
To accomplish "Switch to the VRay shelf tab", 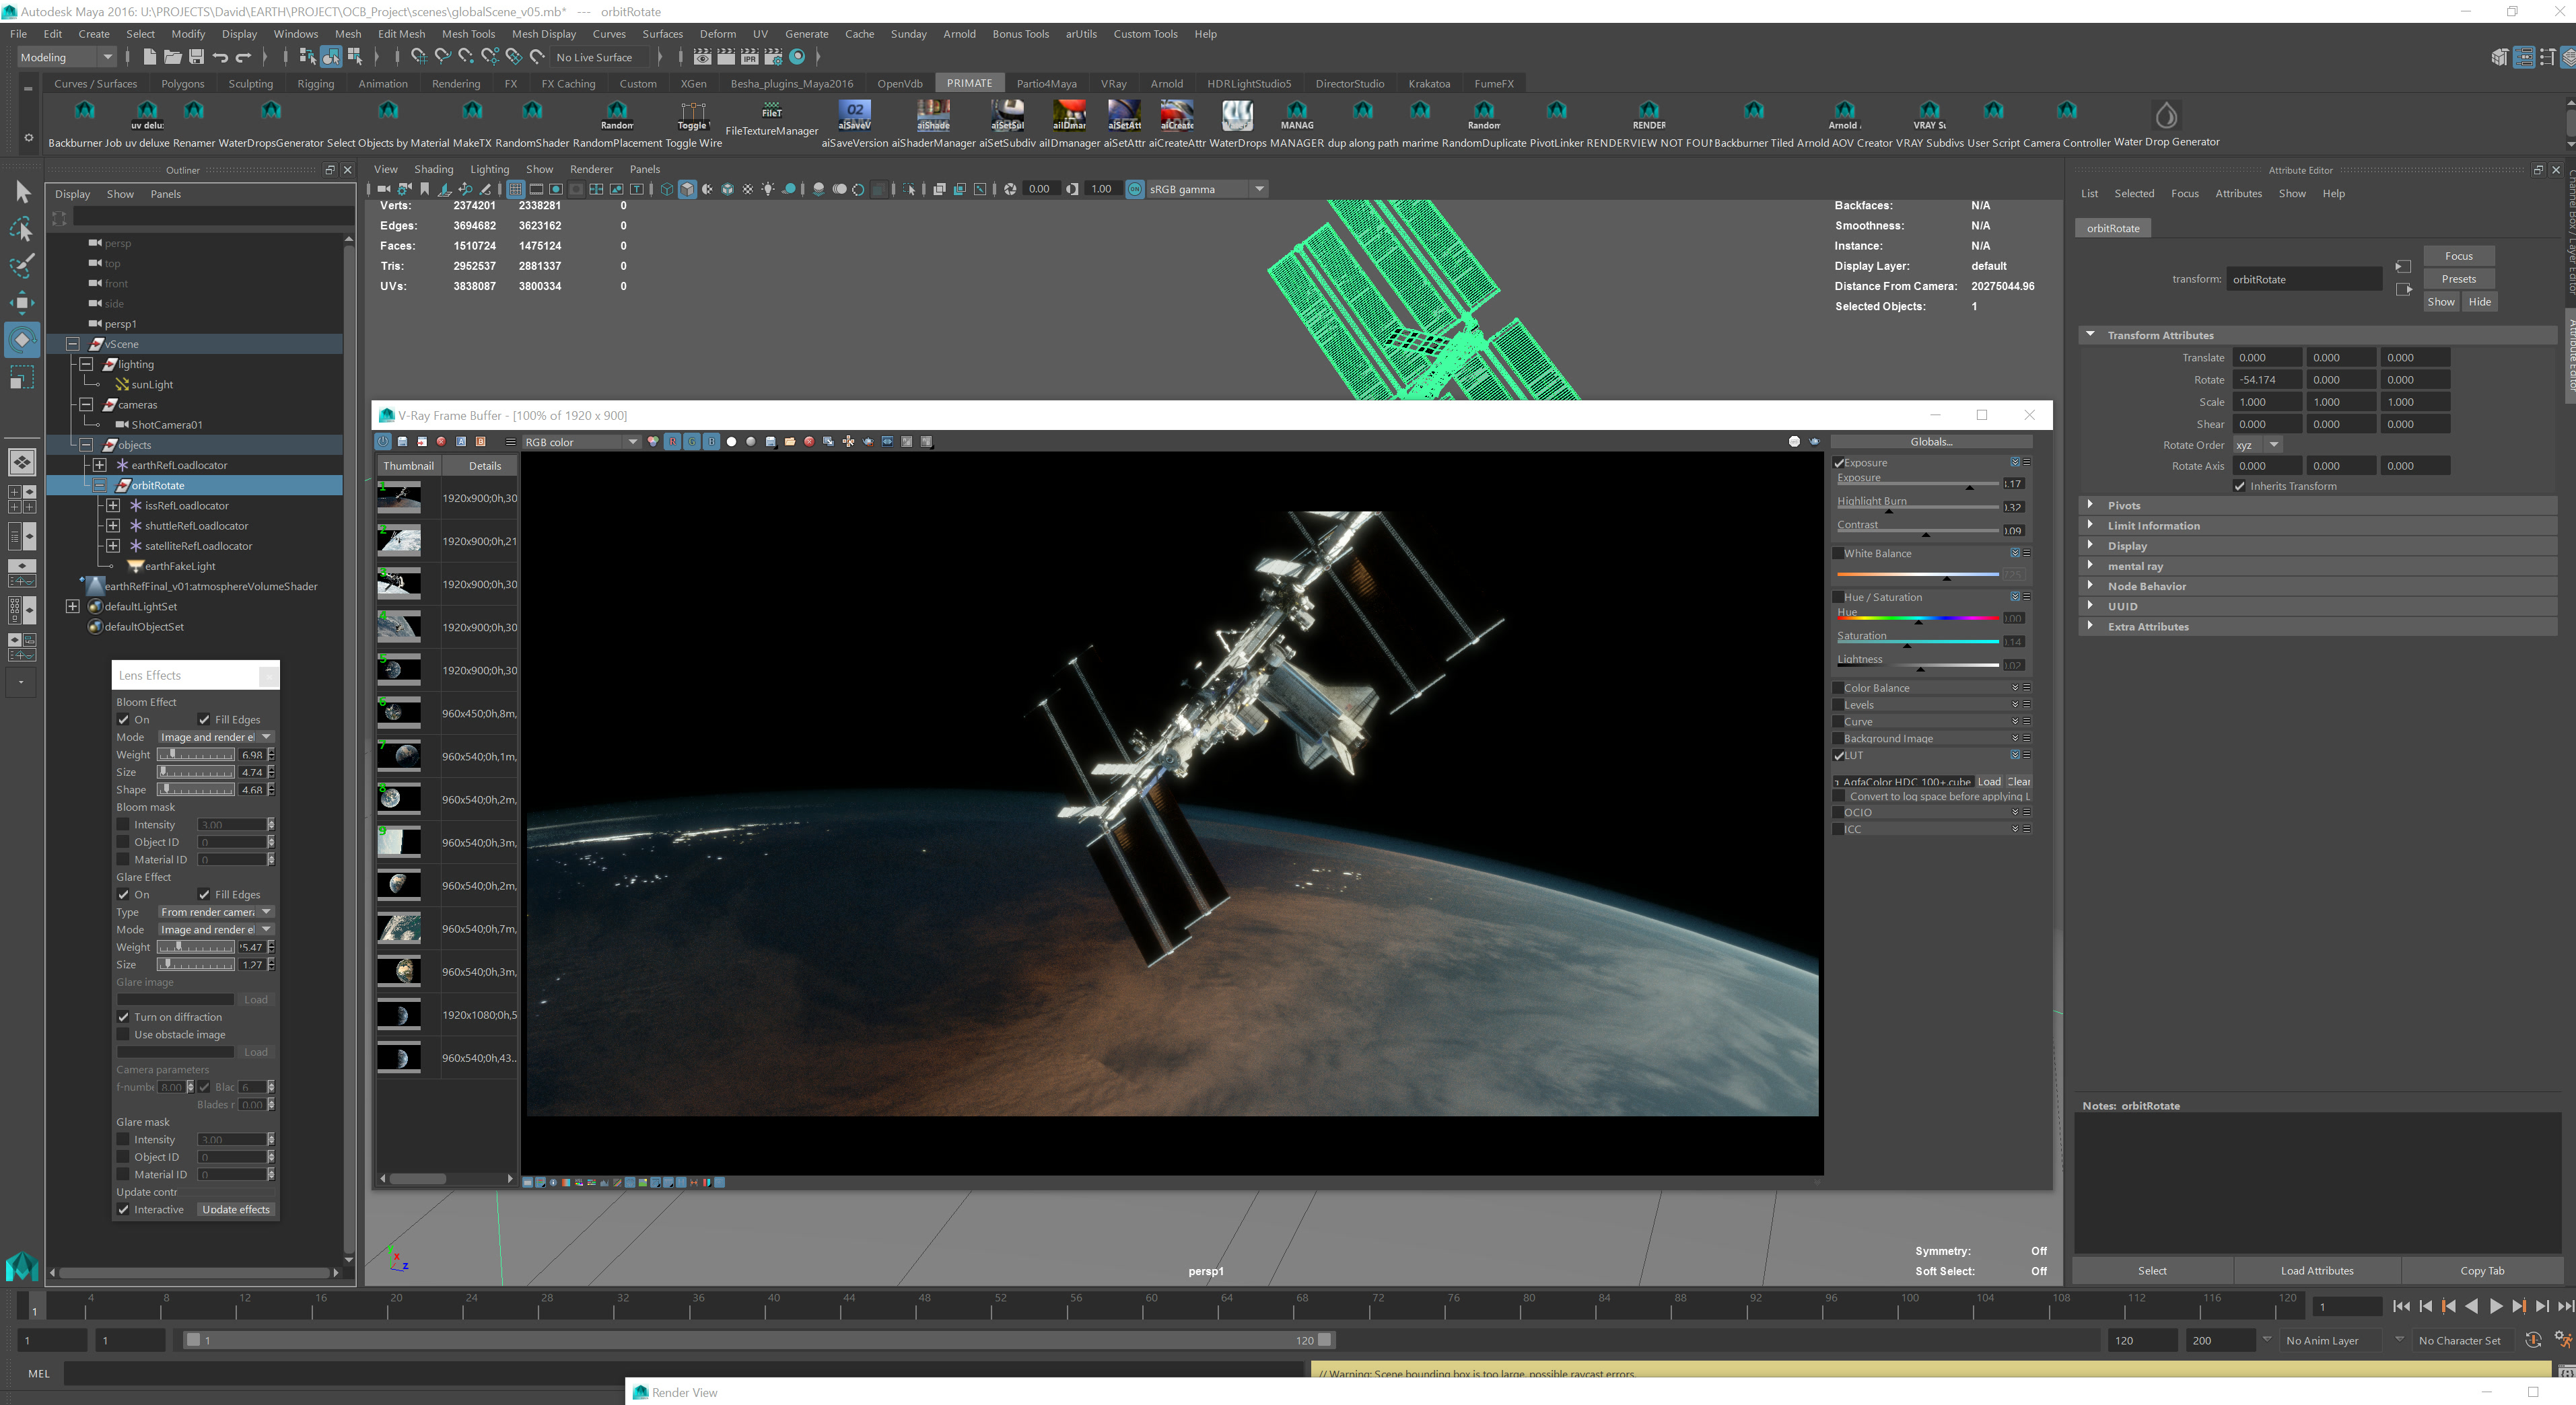I will pyautogui.click(x=1113, y=84).
